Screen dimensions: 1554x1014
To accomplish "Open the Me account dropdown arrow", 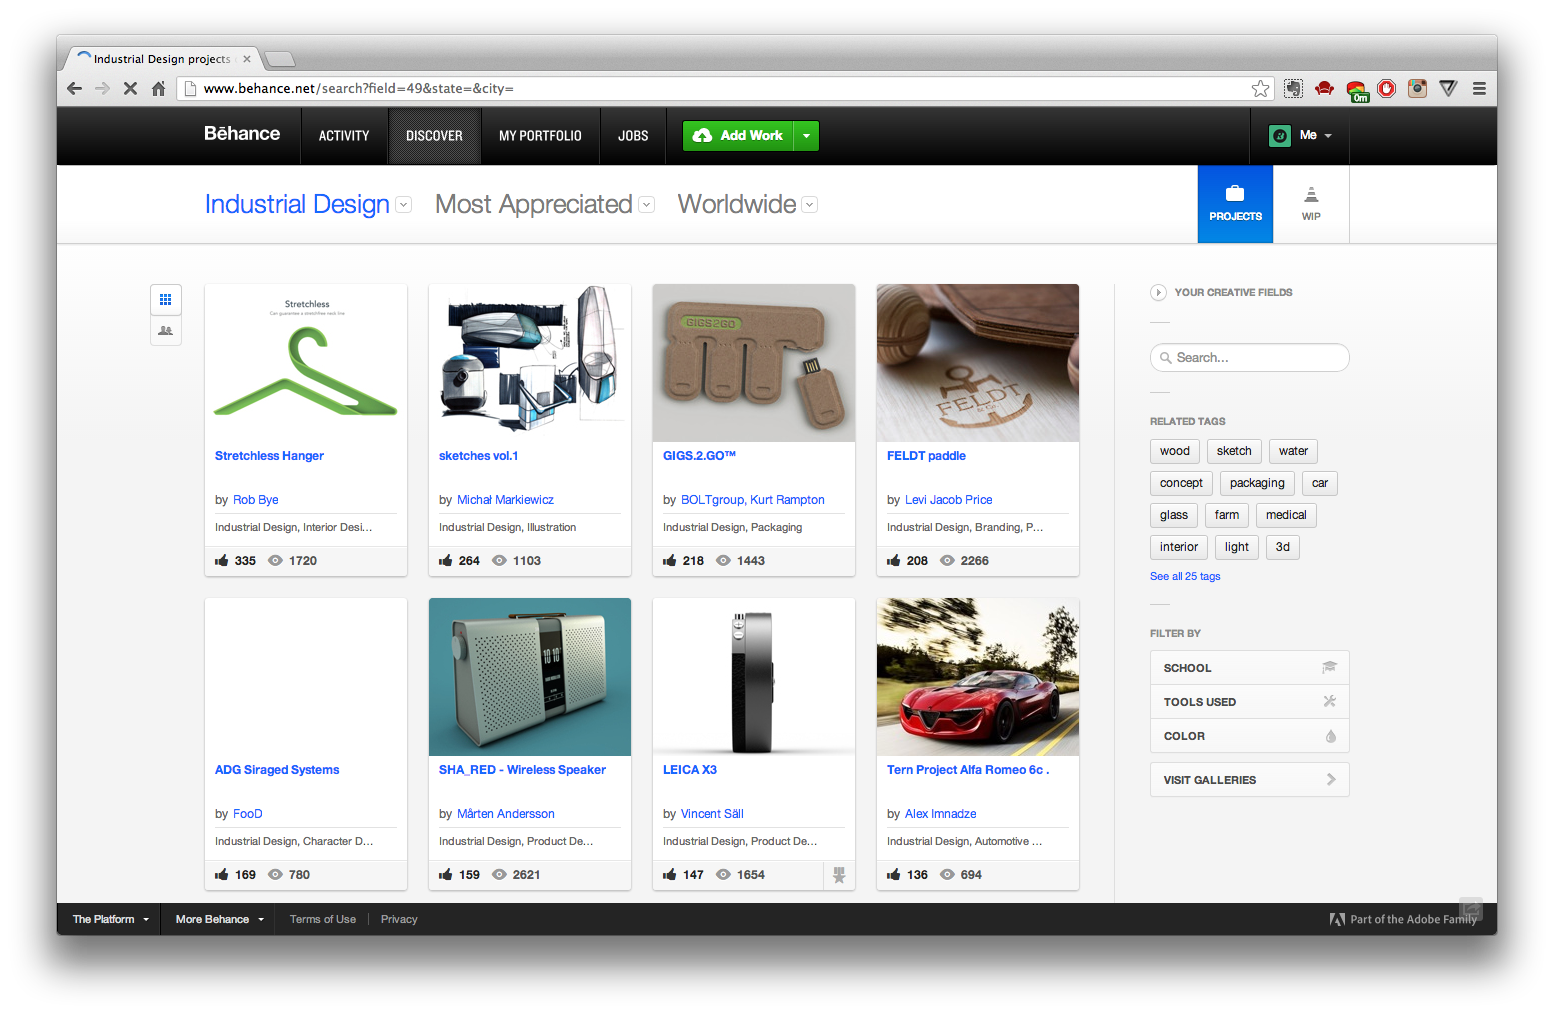I will click(1328, 136).
